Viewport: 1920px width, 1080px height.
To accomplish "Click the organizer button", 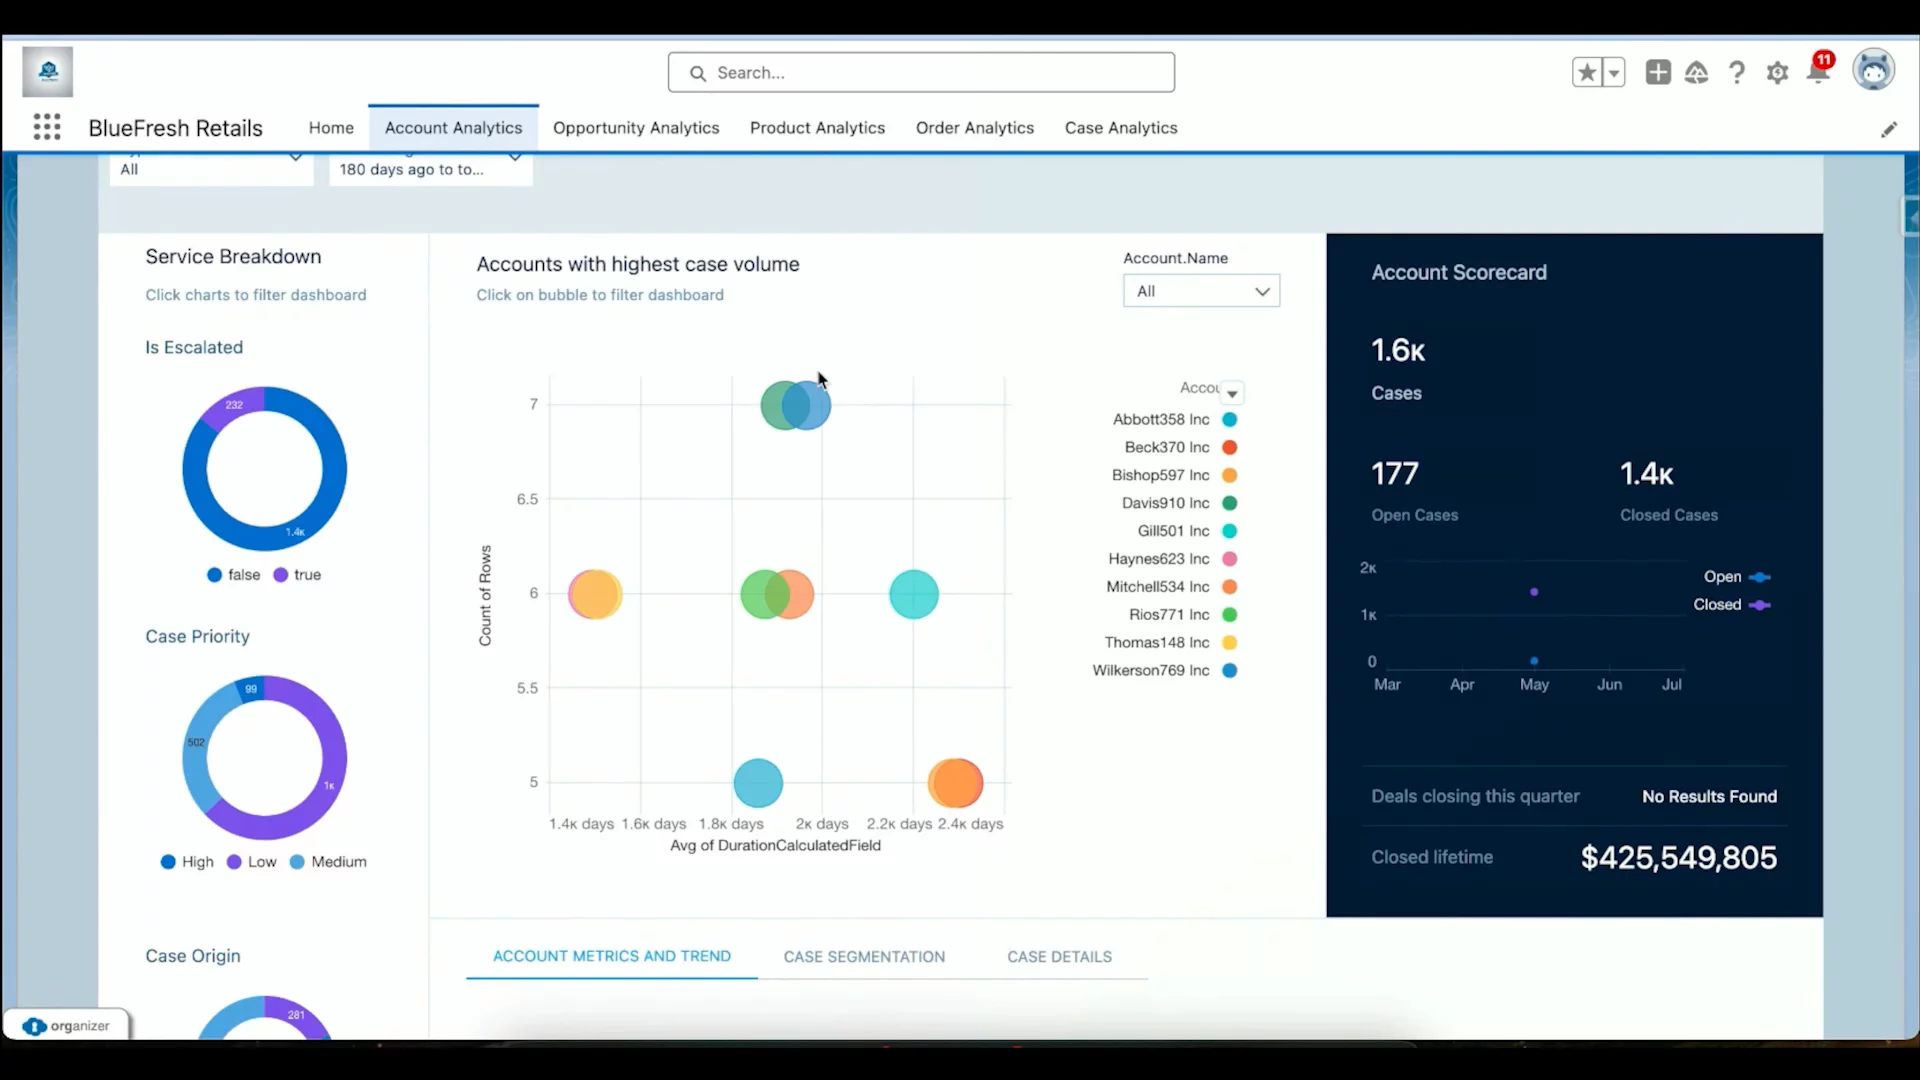I will pyautogui.click(x=67, y=1026).
